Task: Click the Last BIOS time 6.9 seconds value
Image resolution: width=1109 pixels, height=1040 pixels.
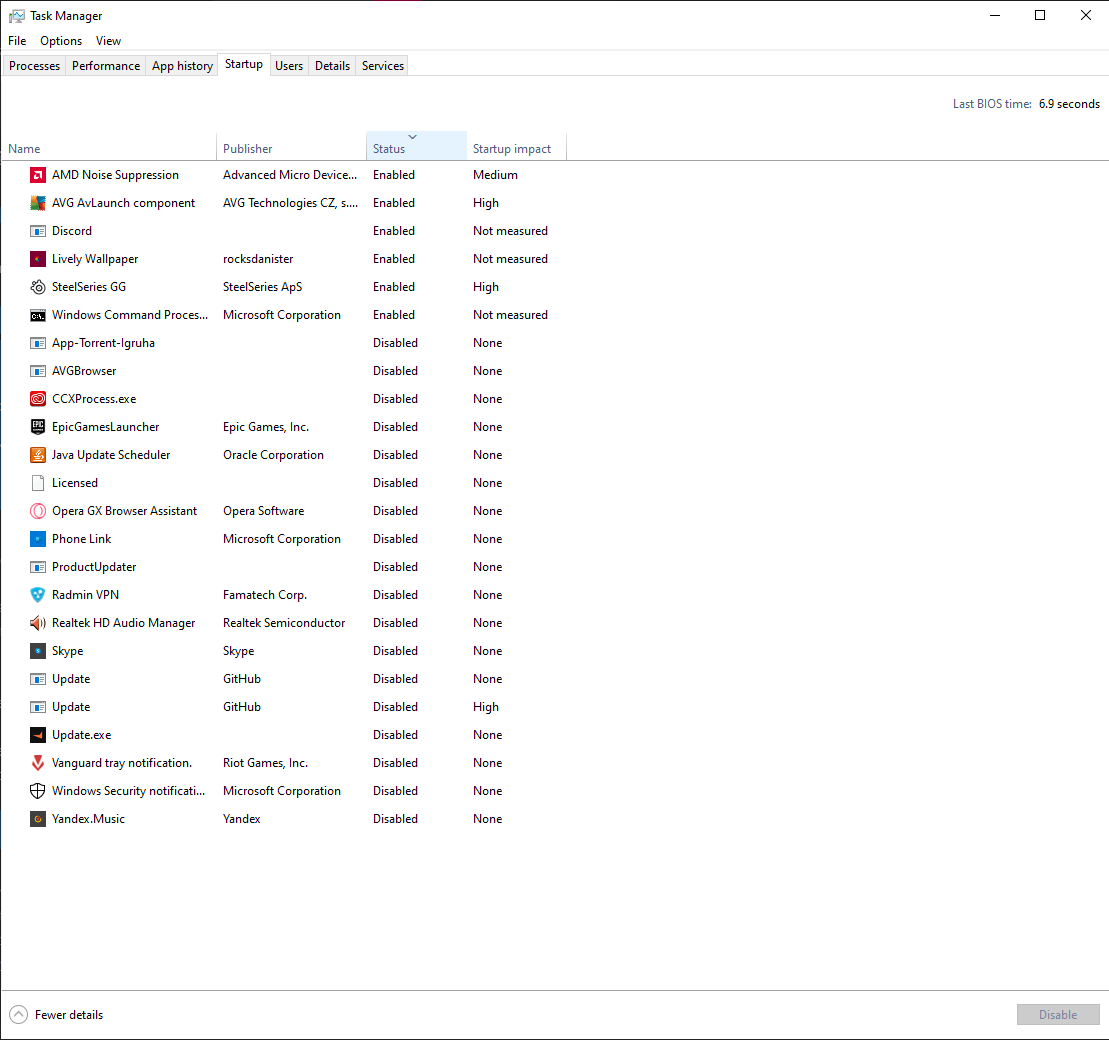Action: (1069, 104)
